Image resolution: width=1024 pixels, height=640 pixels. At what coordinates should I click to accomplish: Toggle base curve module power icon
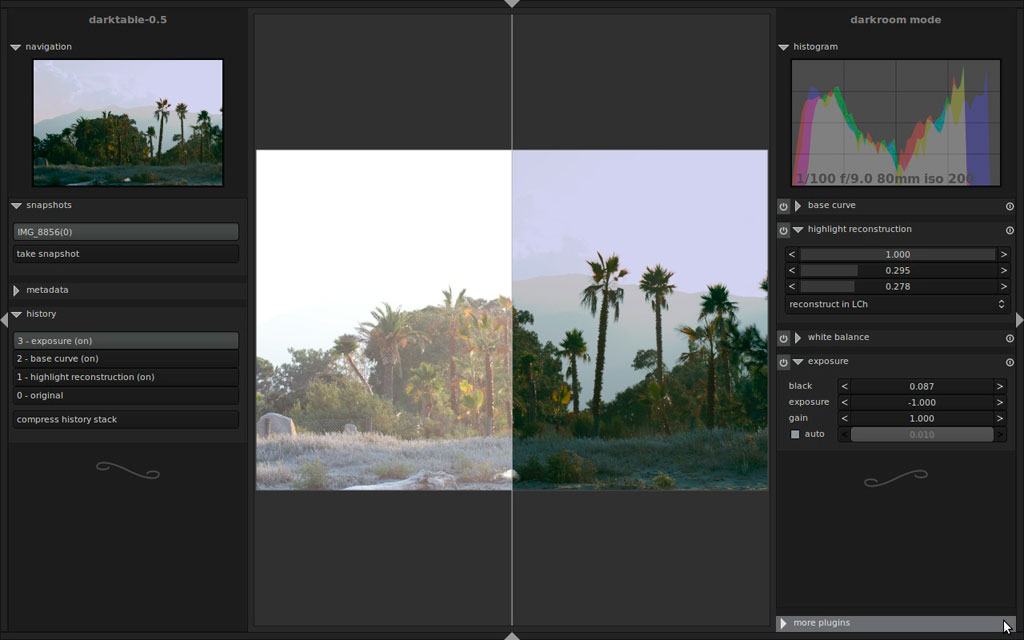[783, 206]
